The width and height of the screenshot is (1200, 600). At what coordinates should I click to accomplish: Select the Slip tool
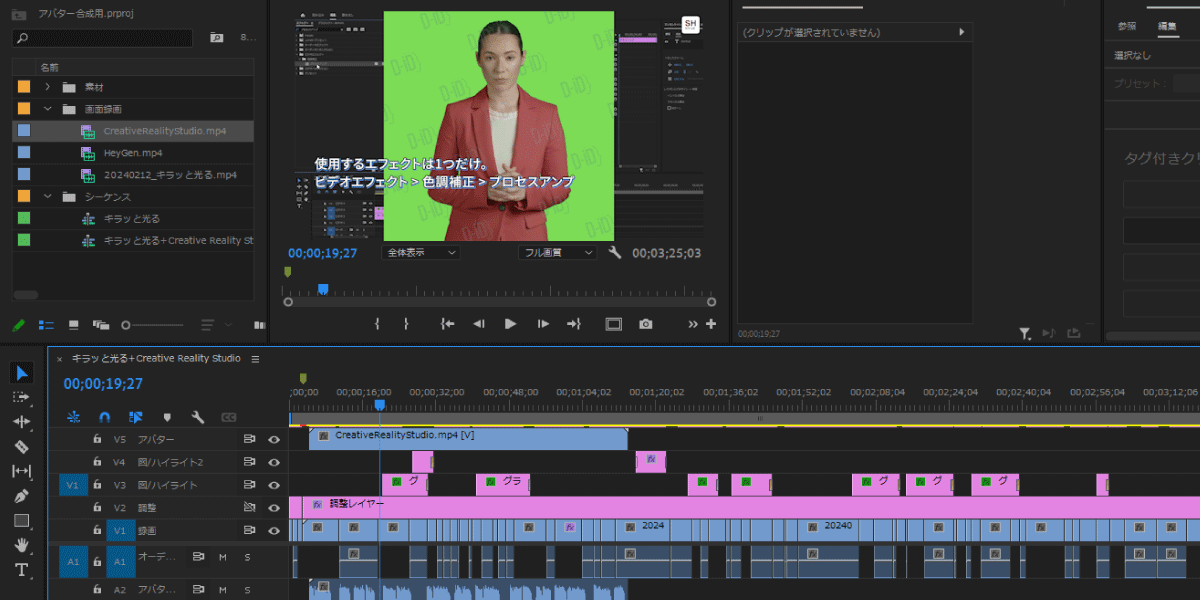22,471
